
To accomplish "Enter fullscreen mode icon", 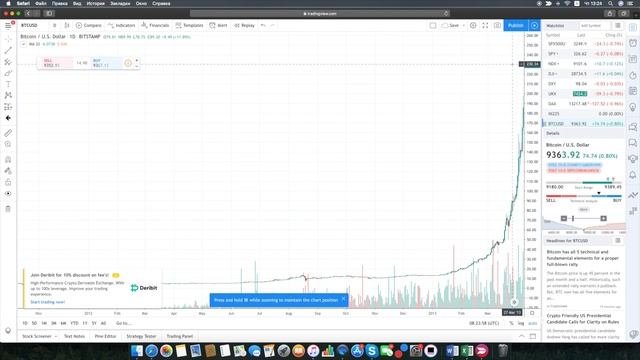I will point(485,25).
